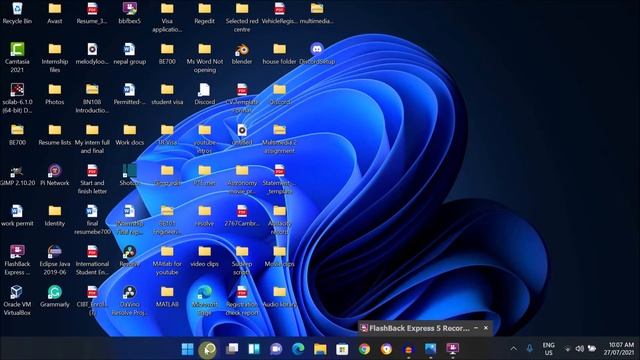Select the Visa application folder
The image size is (640, 360).
pos(167,17)
